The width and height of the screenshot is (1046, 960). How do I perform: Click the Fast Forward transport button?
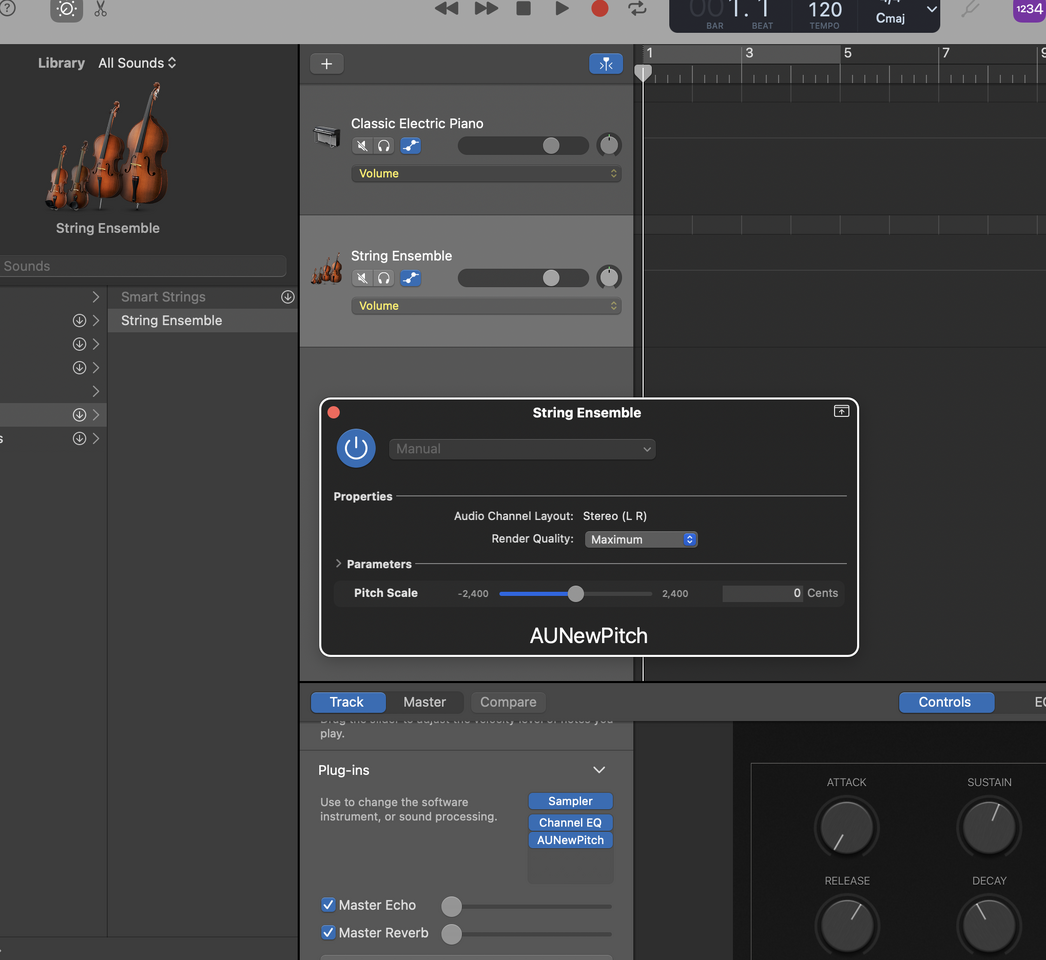pyautogui.click(x=486, y=9)
